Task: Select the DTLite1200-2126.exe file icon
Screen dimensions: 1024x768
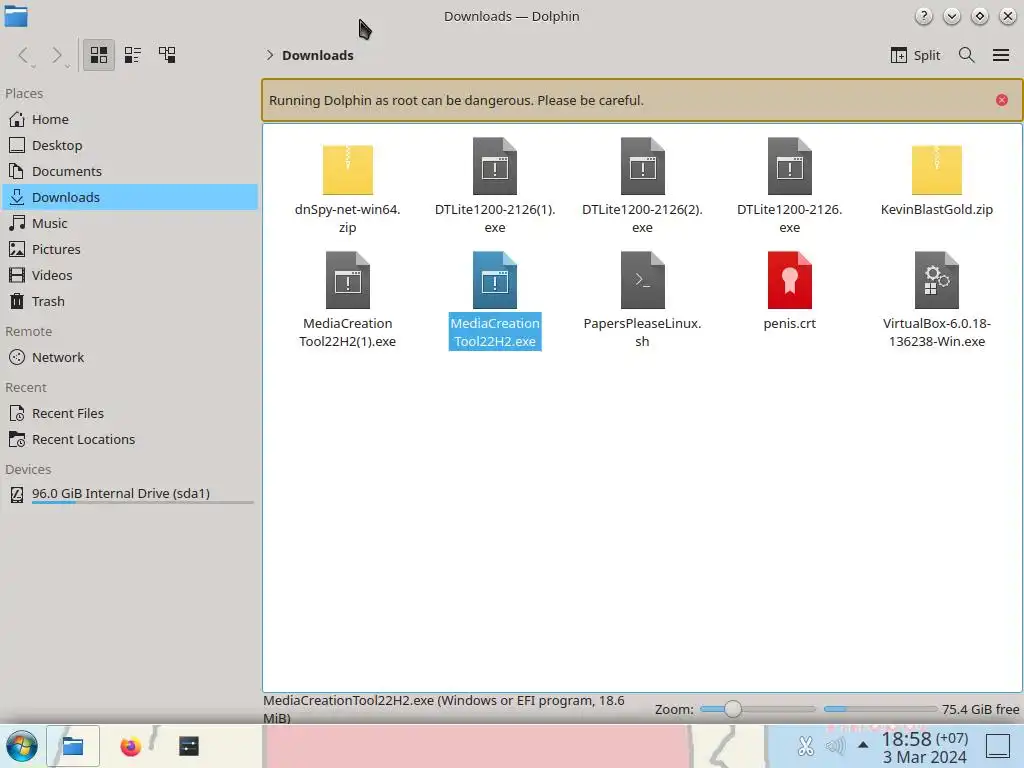Action: (790, 167)
